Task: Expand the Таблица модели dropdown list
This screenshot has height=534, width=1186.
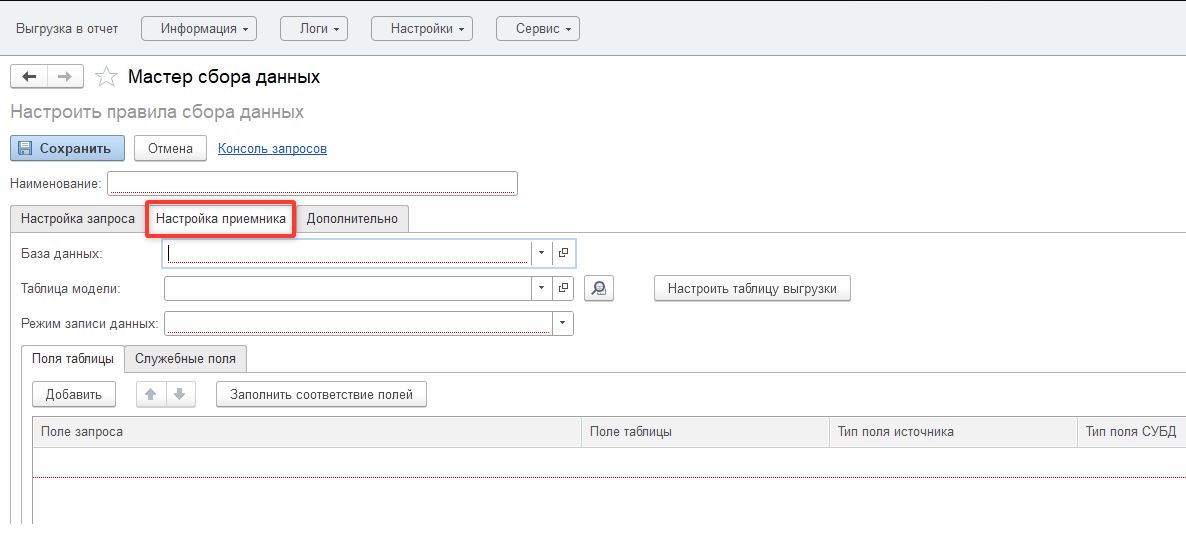Action: pos(541,288)
